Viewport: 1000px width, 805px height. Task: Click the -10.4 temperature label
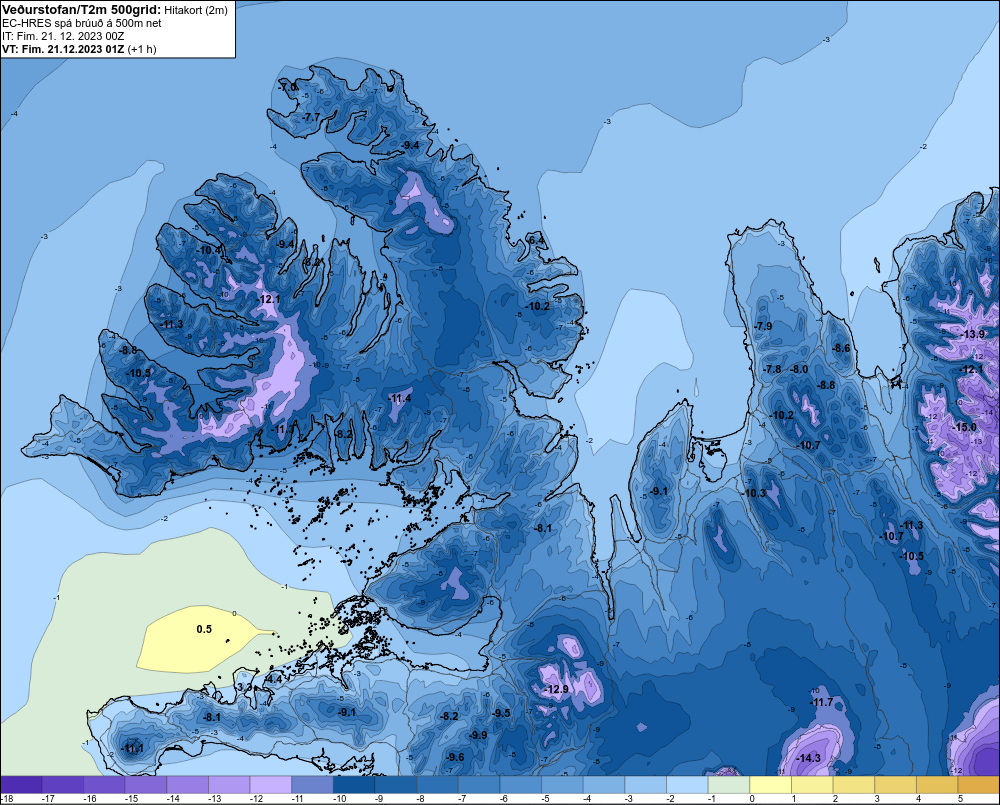pyautogui.click(x=209, y=250)
